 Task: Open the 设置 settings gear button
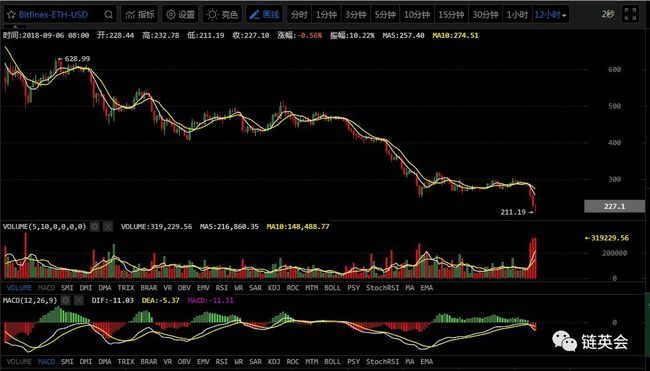click(180, 15)
